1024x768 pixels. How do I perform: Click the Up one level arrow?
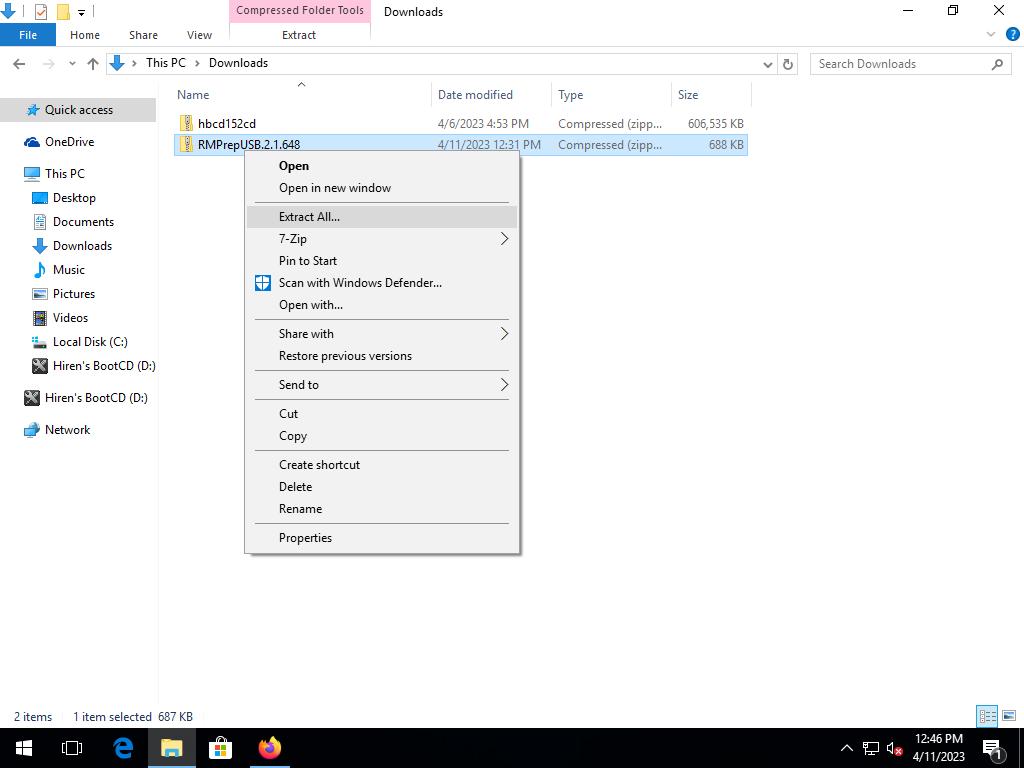point(93,64)
